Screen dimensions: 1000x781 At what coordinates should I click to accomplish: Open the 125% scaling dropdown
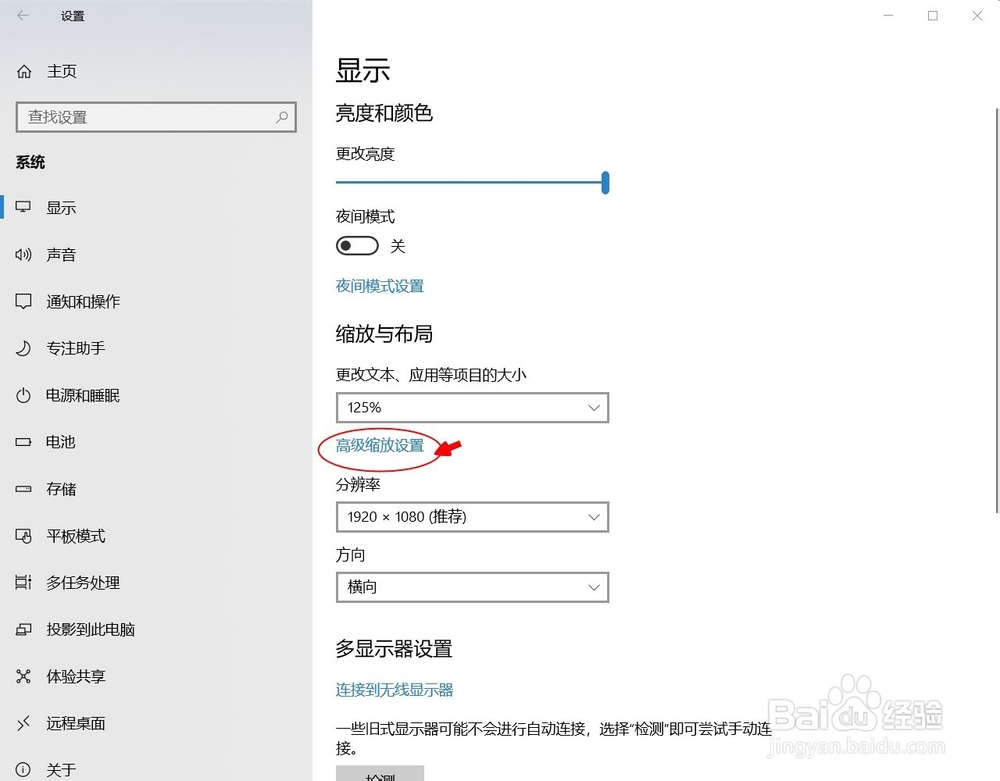[x=472, y=407]
